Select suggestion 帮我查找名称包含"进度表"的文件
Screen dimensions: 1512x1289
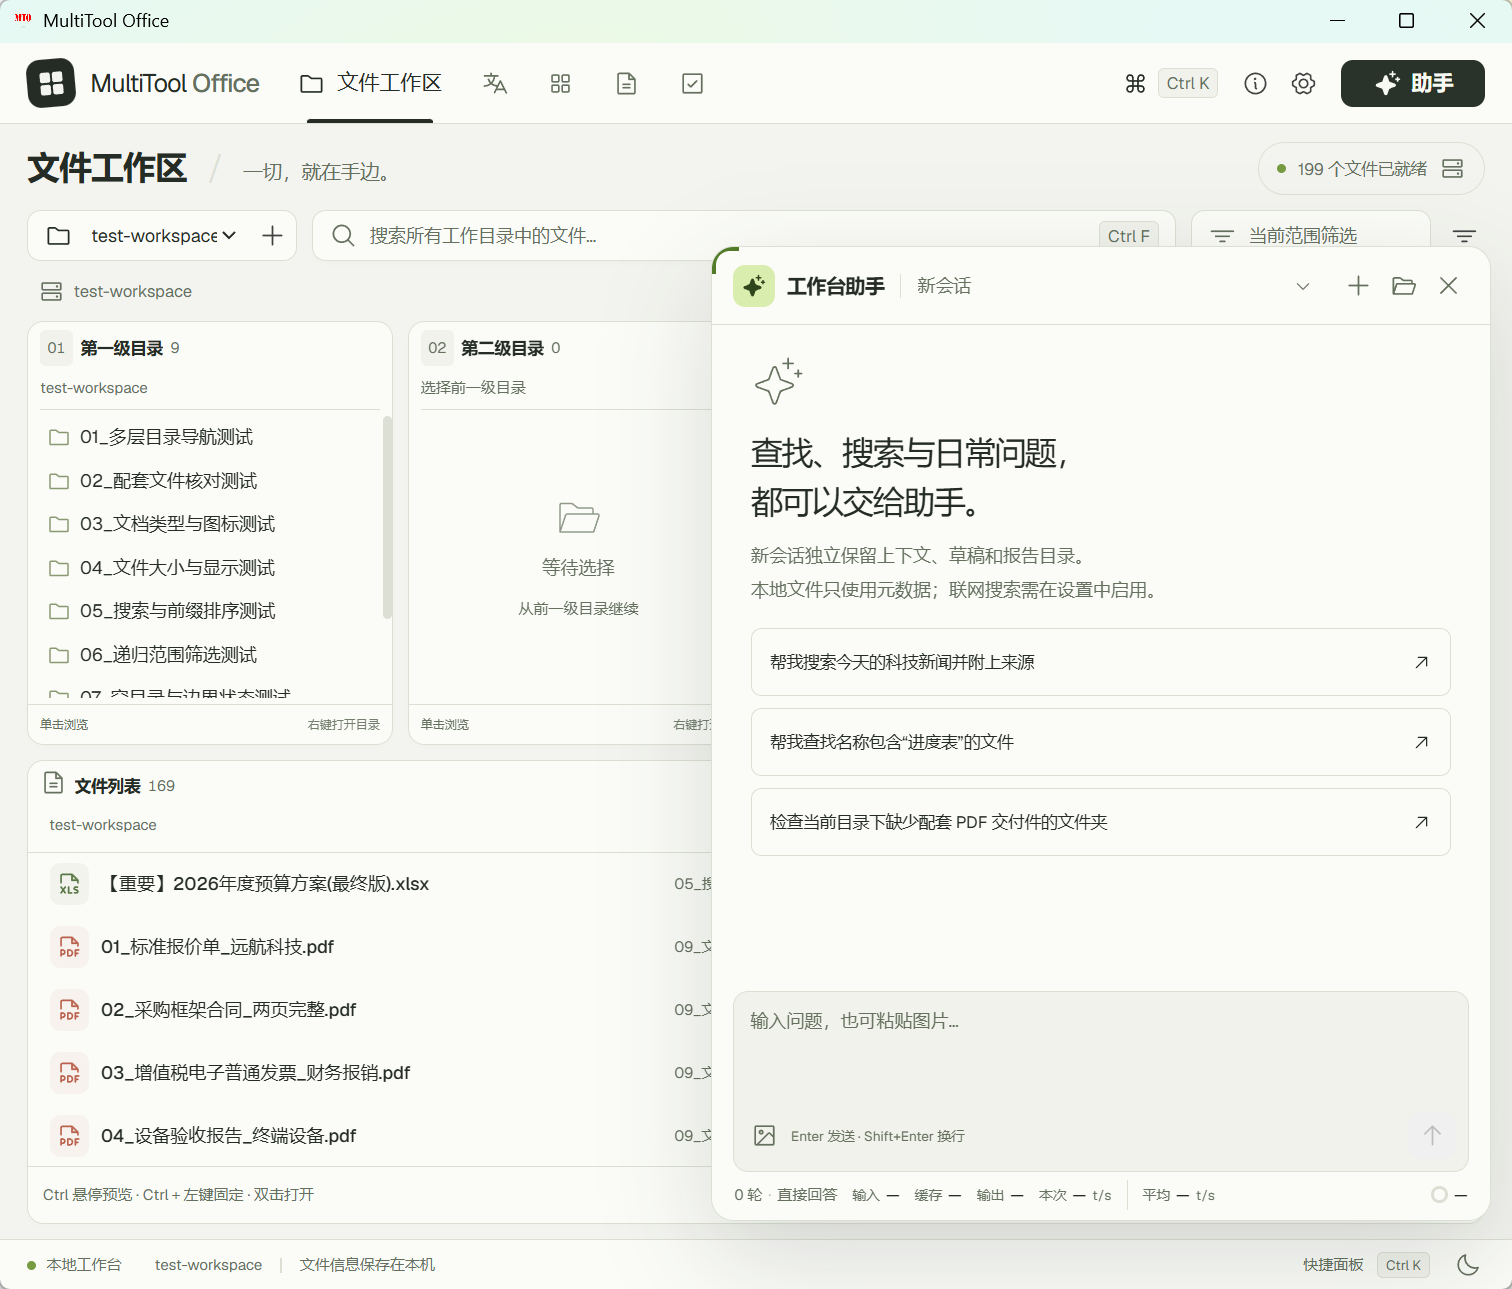(x=1100, y=742)
